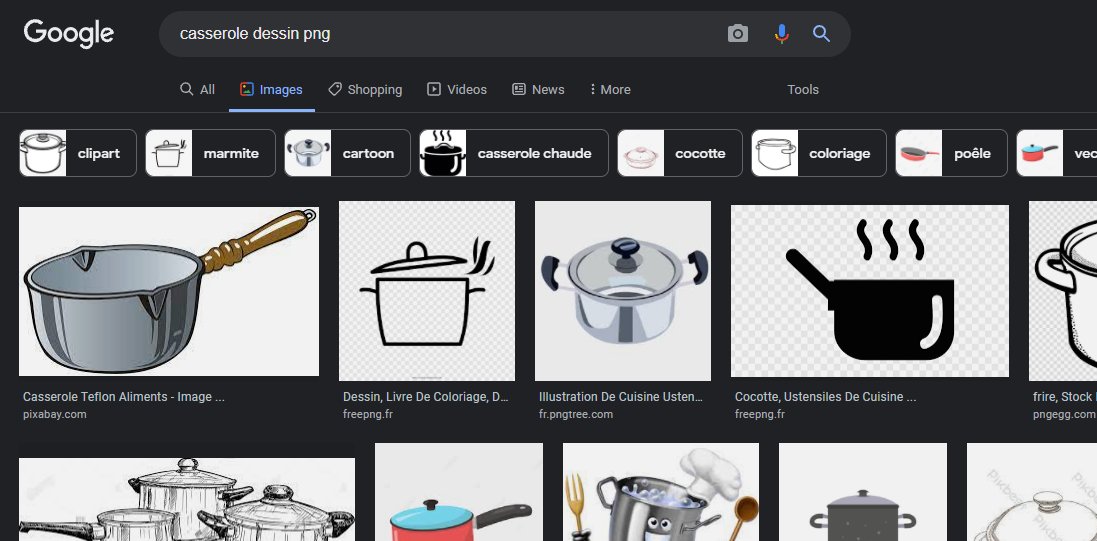Click the Google logo
Screen dimensions: 1097x541
pyautogui.click(x=69, y=34)
